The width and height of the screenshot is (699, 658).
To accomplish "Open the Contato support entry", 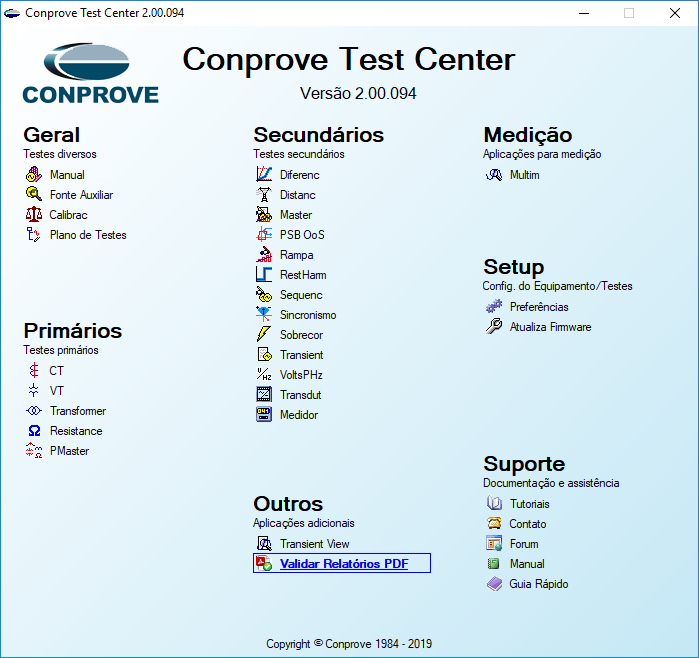I will (x=528, y=524).
